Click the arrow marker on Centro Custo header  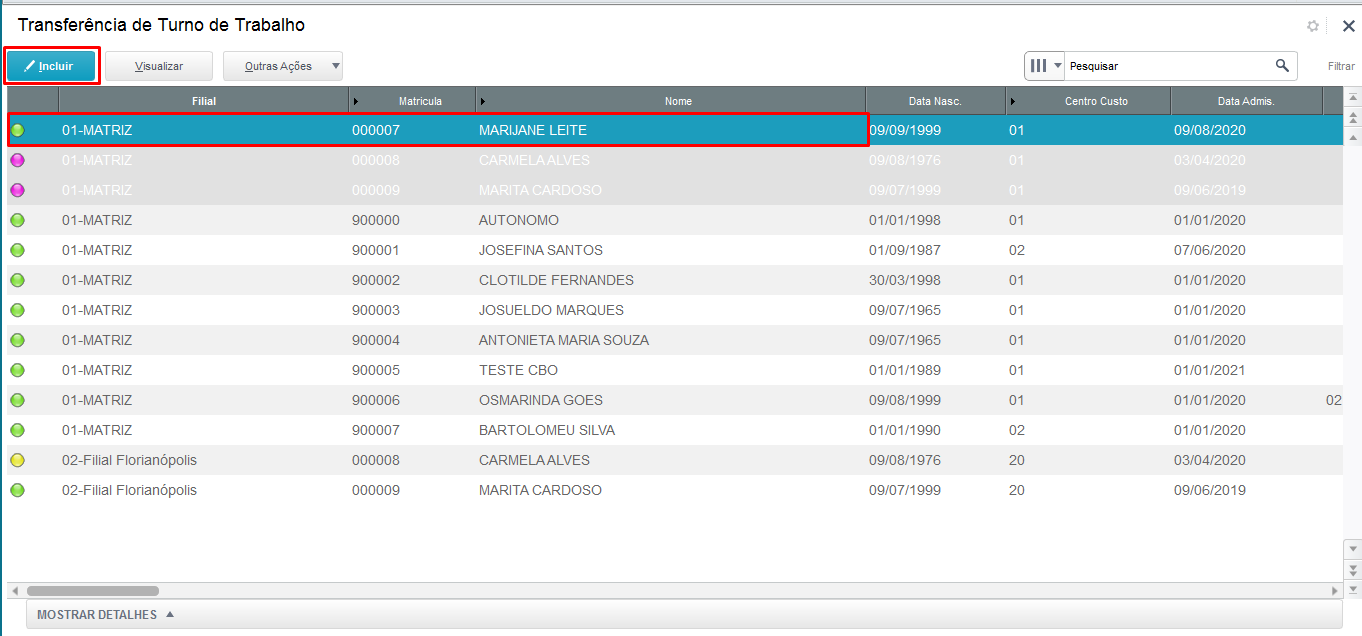(1013, 101)
